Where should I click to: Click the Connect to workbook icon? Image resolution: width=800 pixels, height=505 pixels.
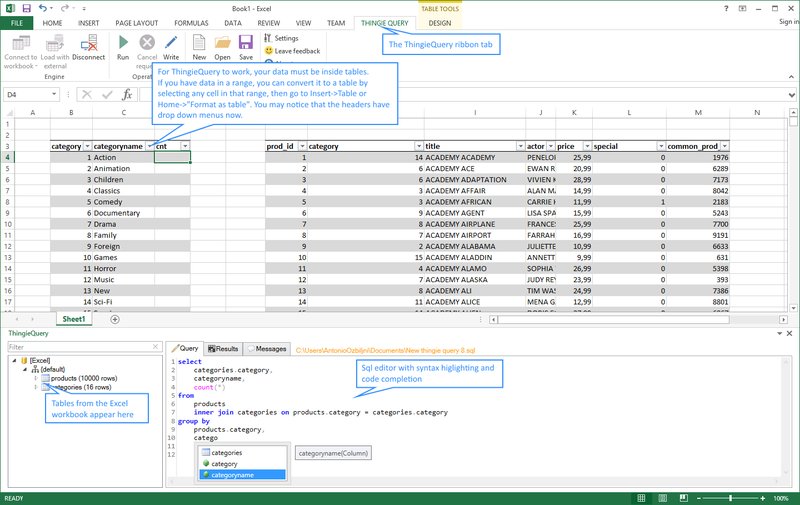pyautogui.click(x=21, y=43)
